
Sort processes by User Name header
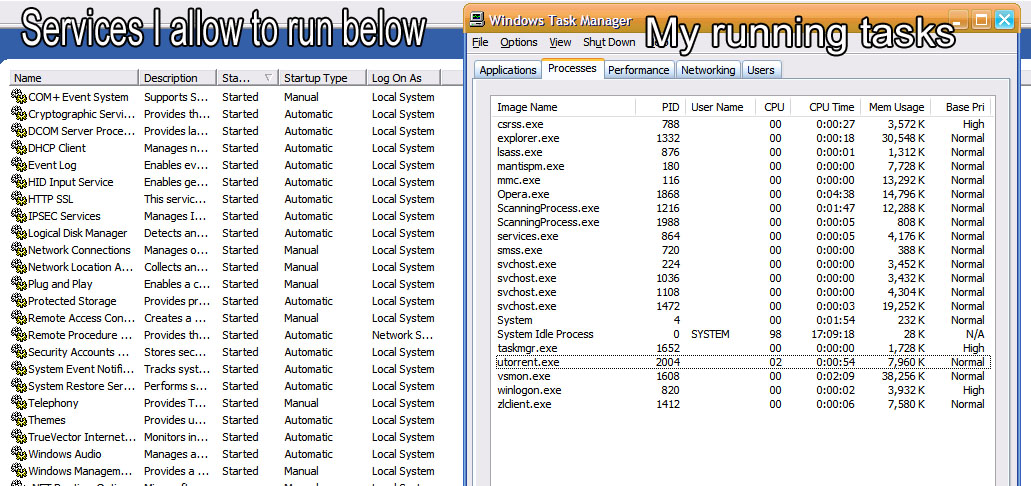[720, 107]
